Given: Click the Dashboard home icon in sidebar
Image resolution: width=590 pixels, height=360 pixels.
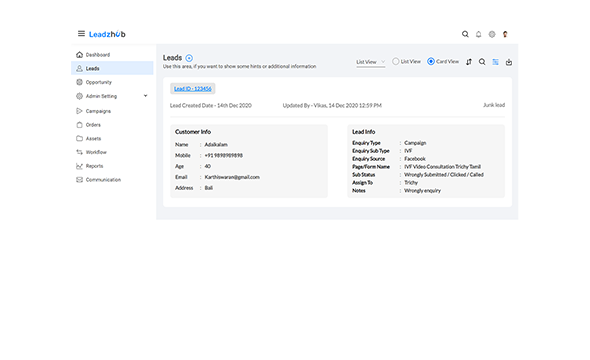Looking at the screenshot, I should click(x=79, y=55).
